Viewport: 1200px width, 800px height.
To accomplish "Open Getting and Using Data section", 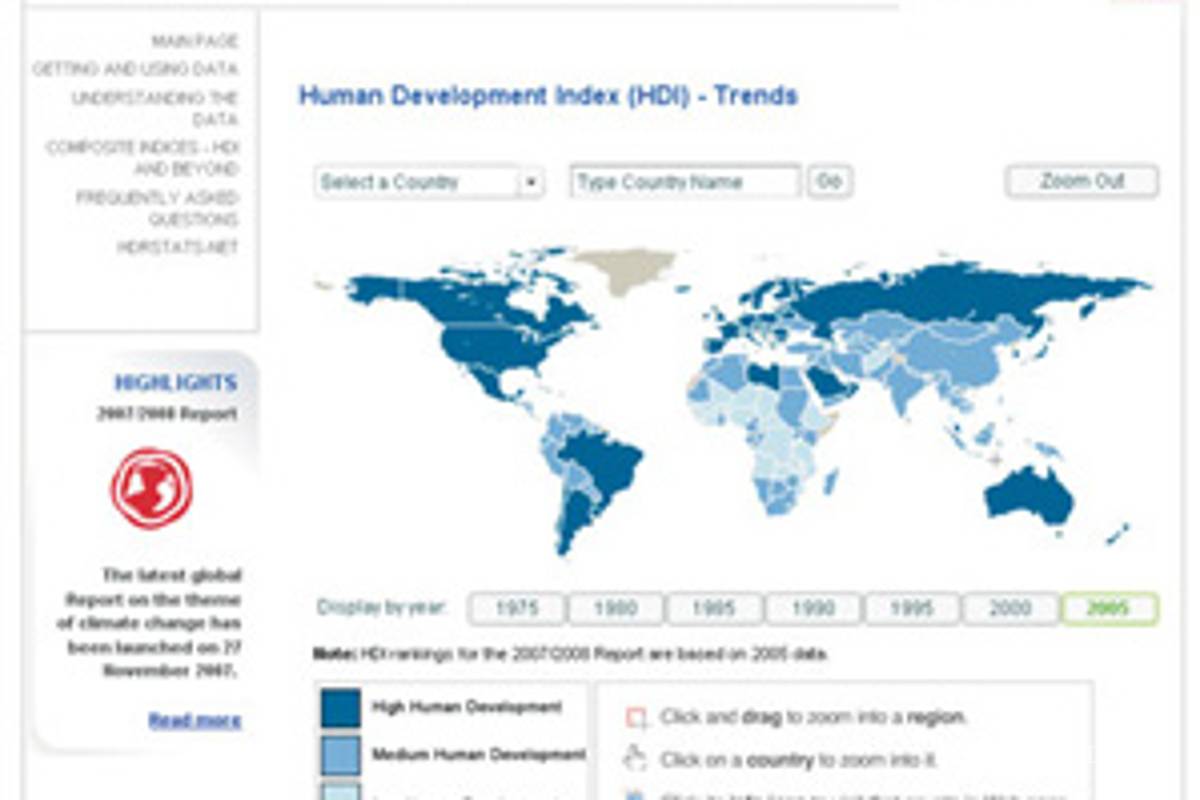I will (135, 70).
